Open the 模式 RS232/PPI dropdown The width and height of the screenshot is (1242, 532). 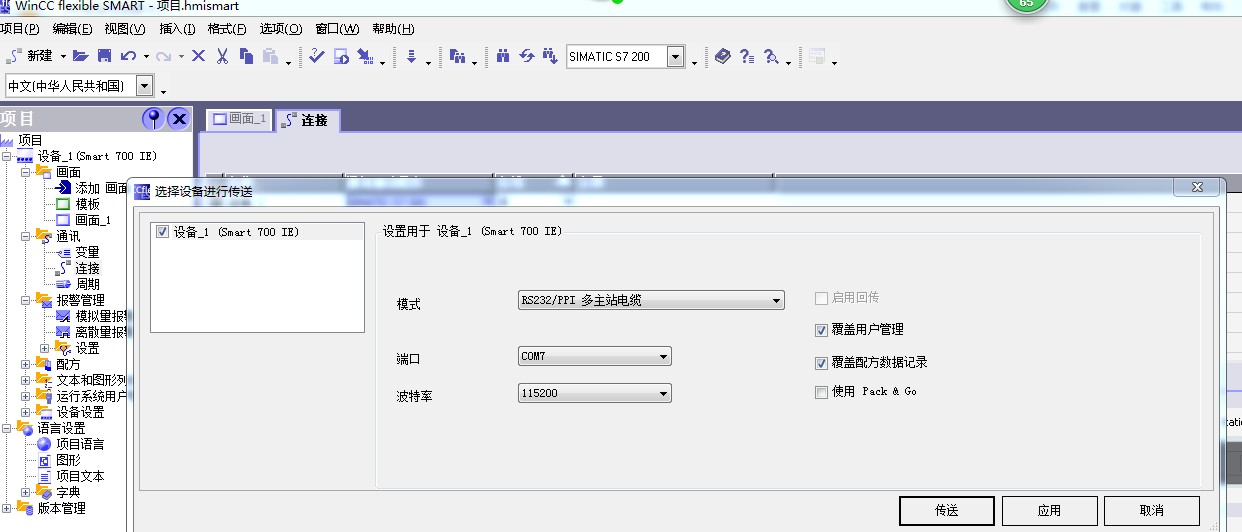pyautogui.click(x=776, y=300)
